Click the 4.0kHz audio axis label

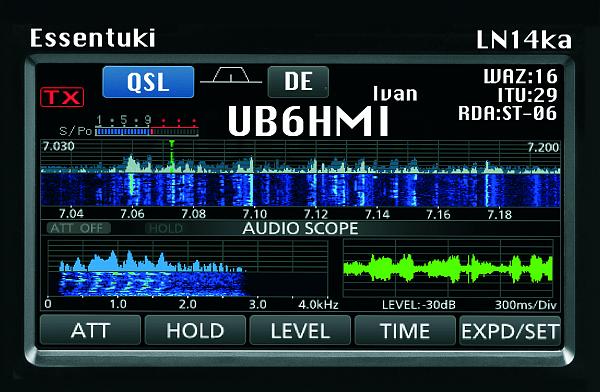point(318,305)
